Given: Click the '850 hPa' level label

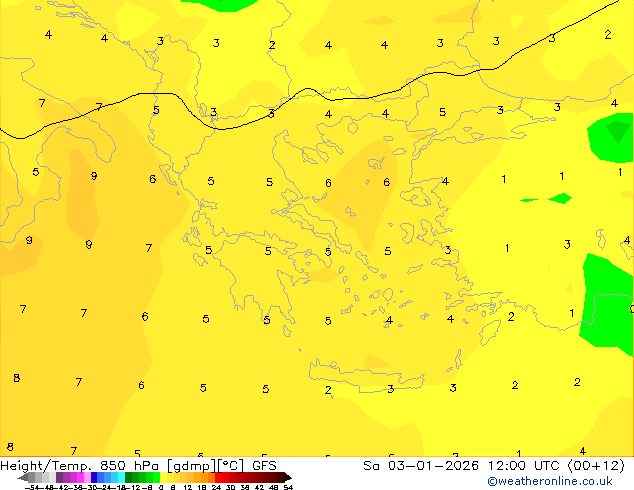Looking at the screenshot, I should tap(131, 466).
